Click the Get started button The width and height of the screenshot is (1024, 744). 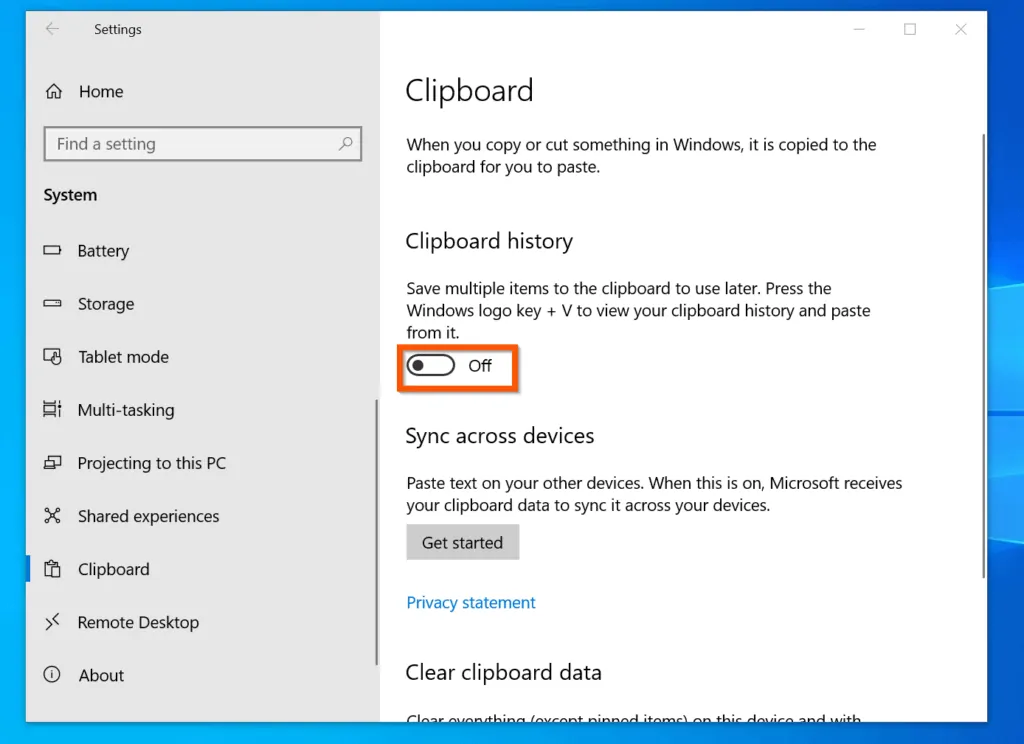[x=462, y=542]
